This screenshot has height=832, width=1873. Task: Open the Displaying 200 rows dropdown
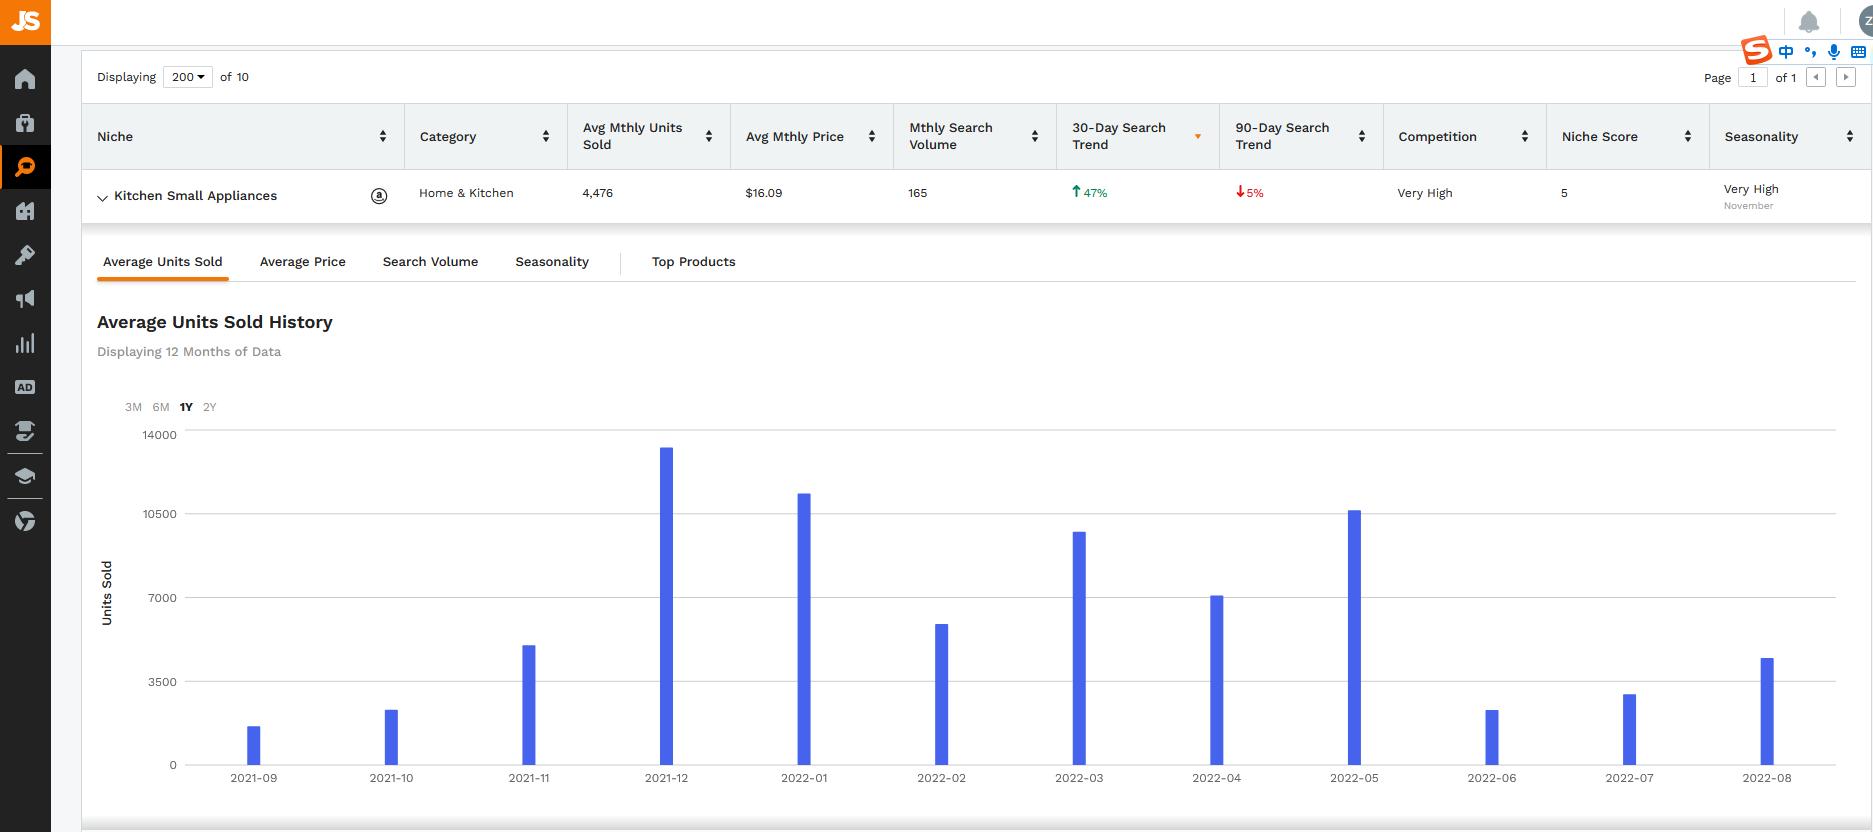pyautogui.click(x=188, y=77)
